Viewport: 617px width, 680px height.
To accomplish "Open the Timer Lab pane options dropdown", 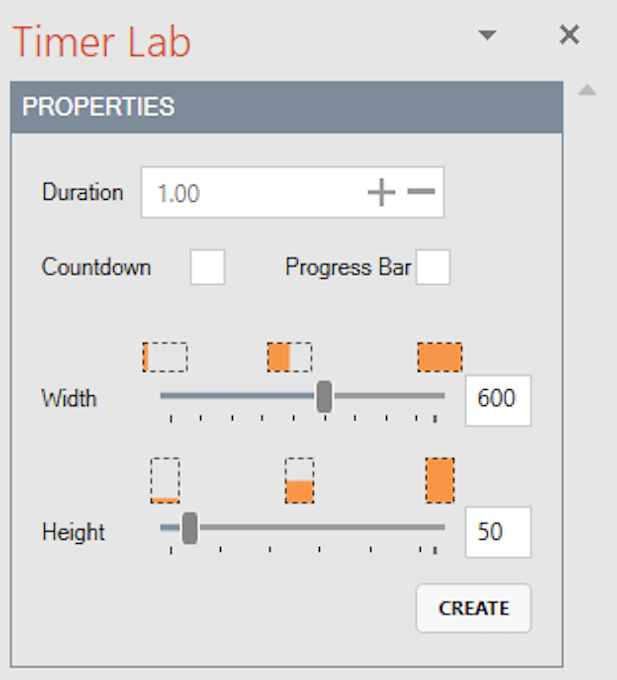I will (x=487, y=35).
